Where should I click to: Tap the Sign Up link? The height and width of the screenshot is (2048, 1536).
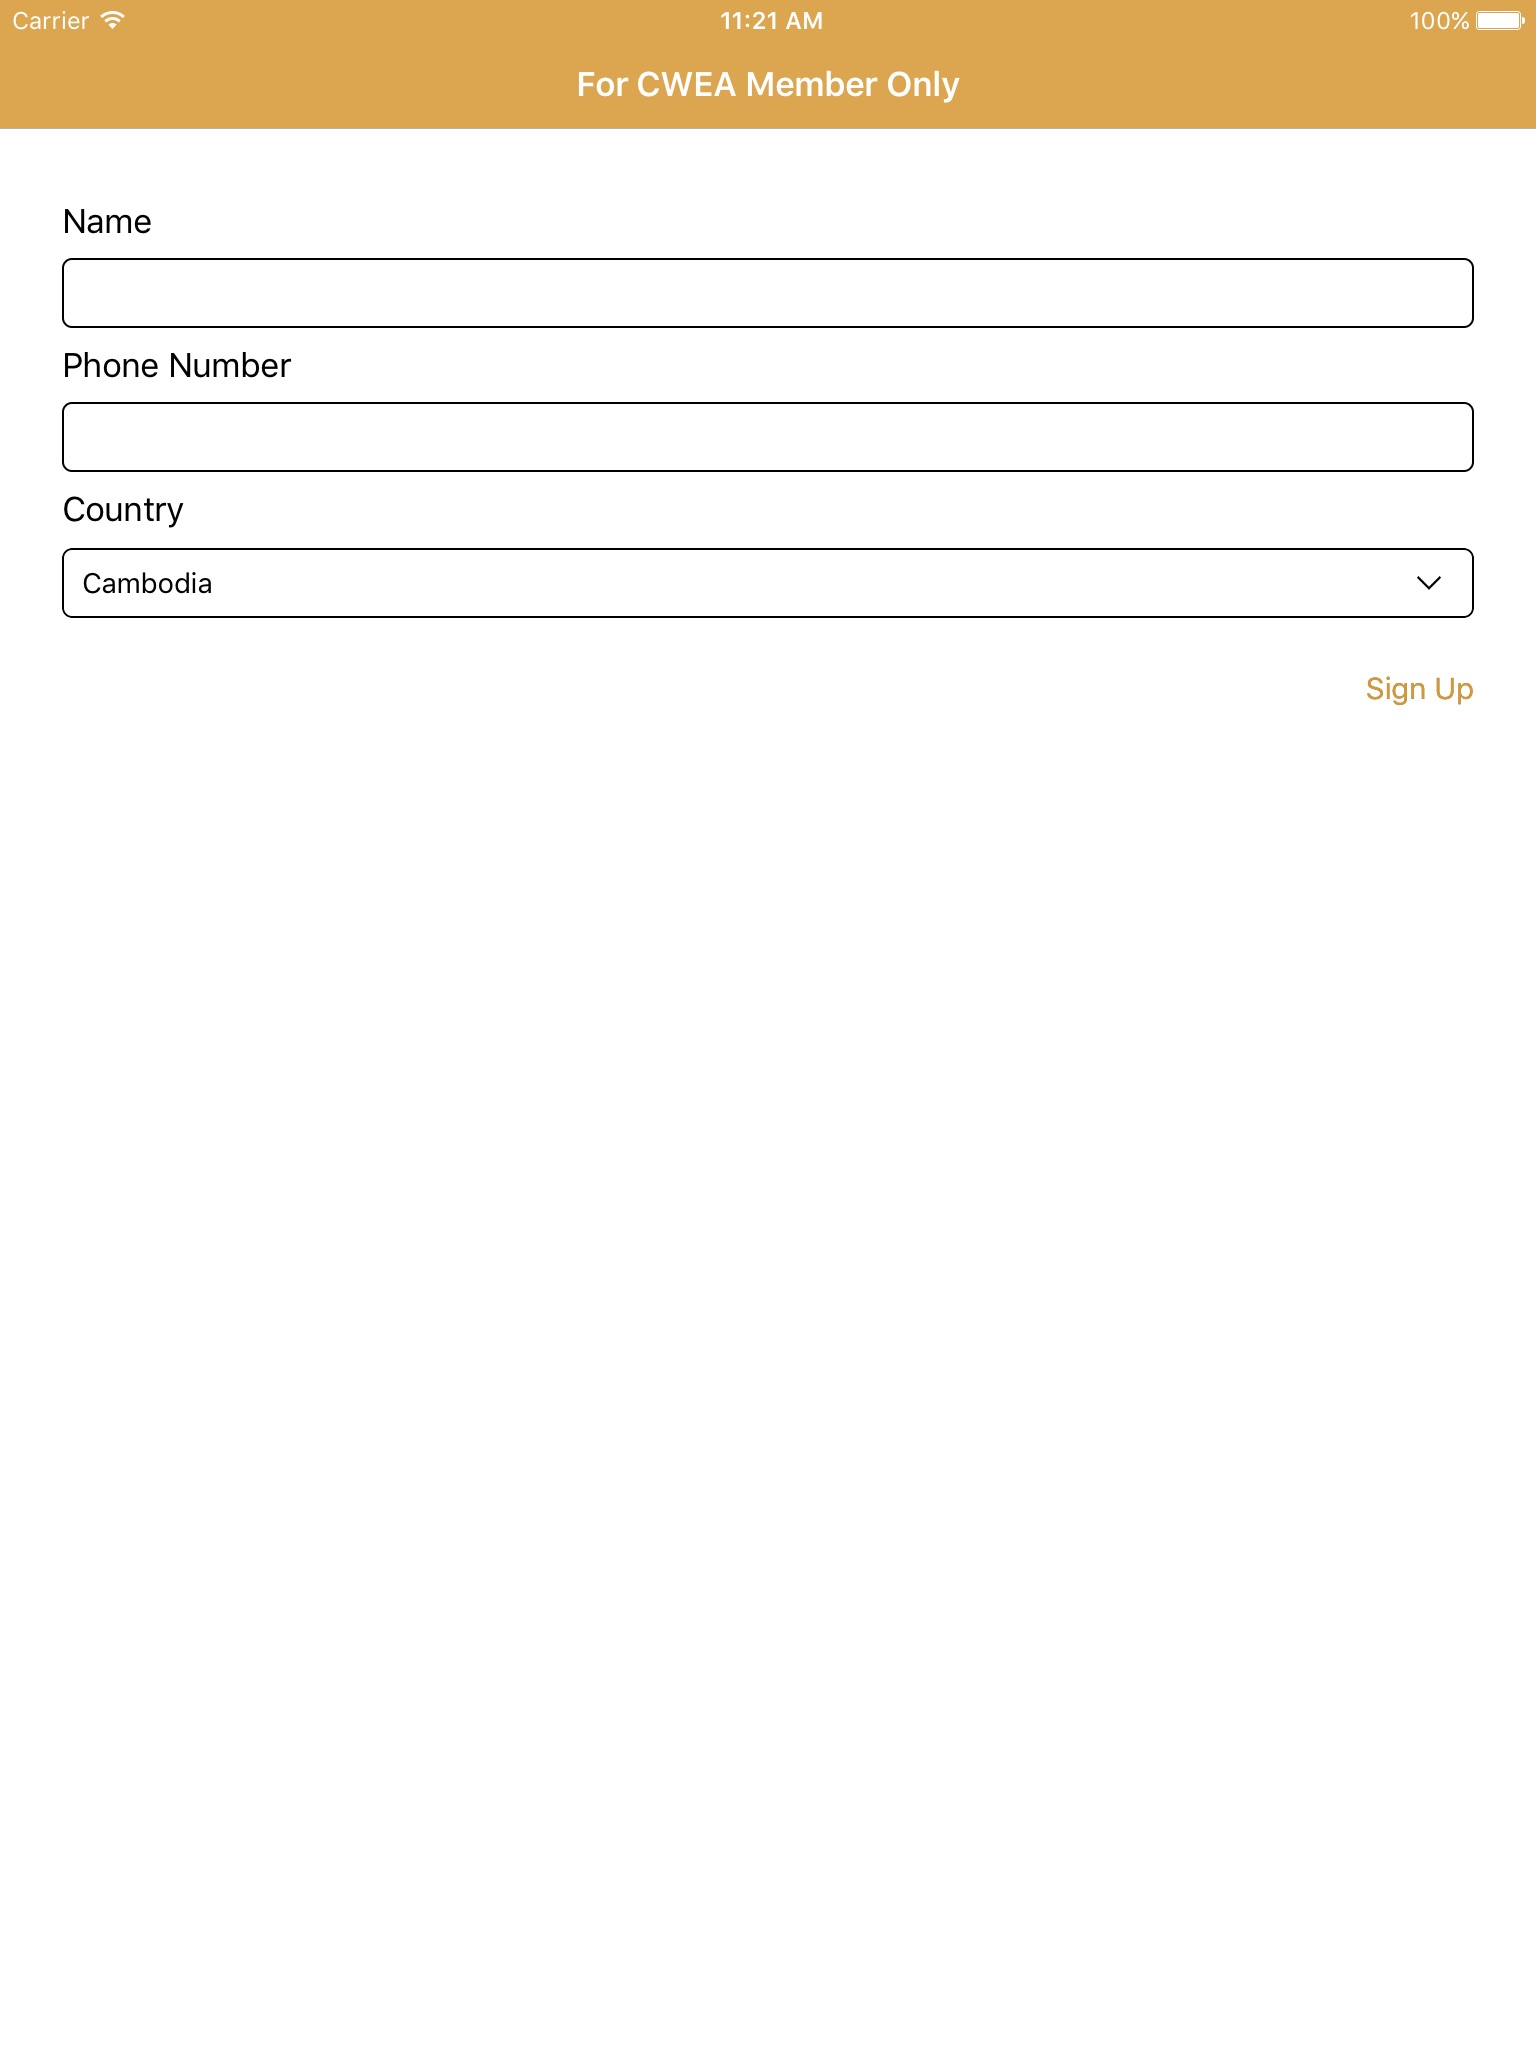click(x=1419, y=689)
